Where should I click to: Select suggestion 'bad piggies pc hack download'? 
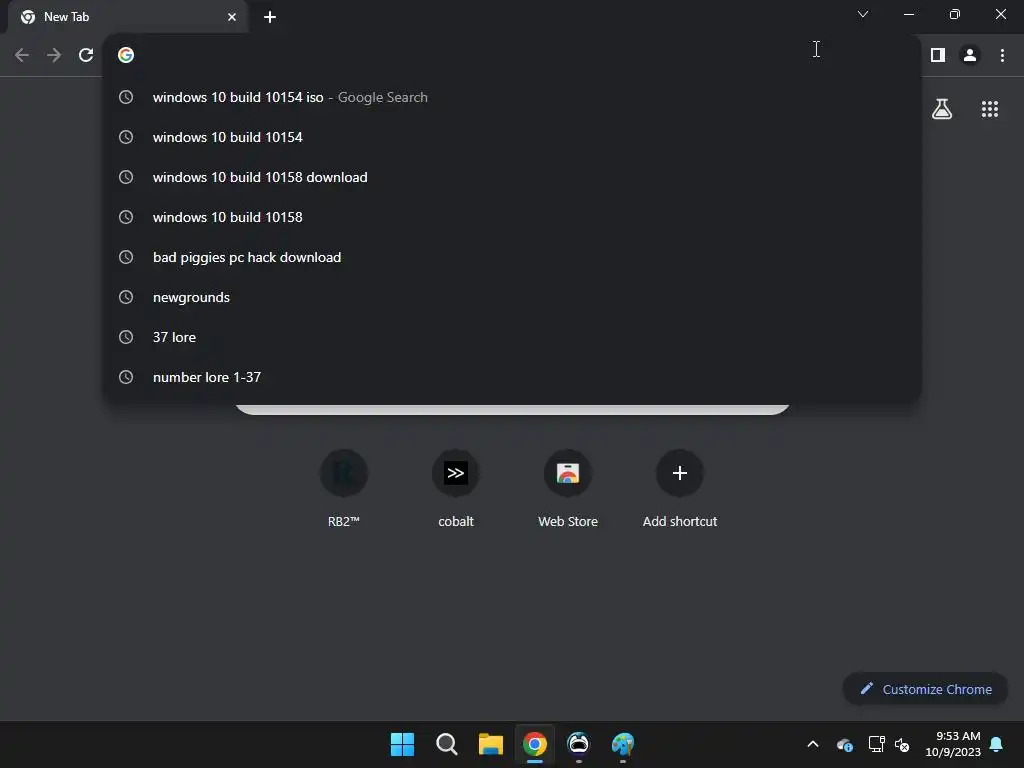point(513,257)
